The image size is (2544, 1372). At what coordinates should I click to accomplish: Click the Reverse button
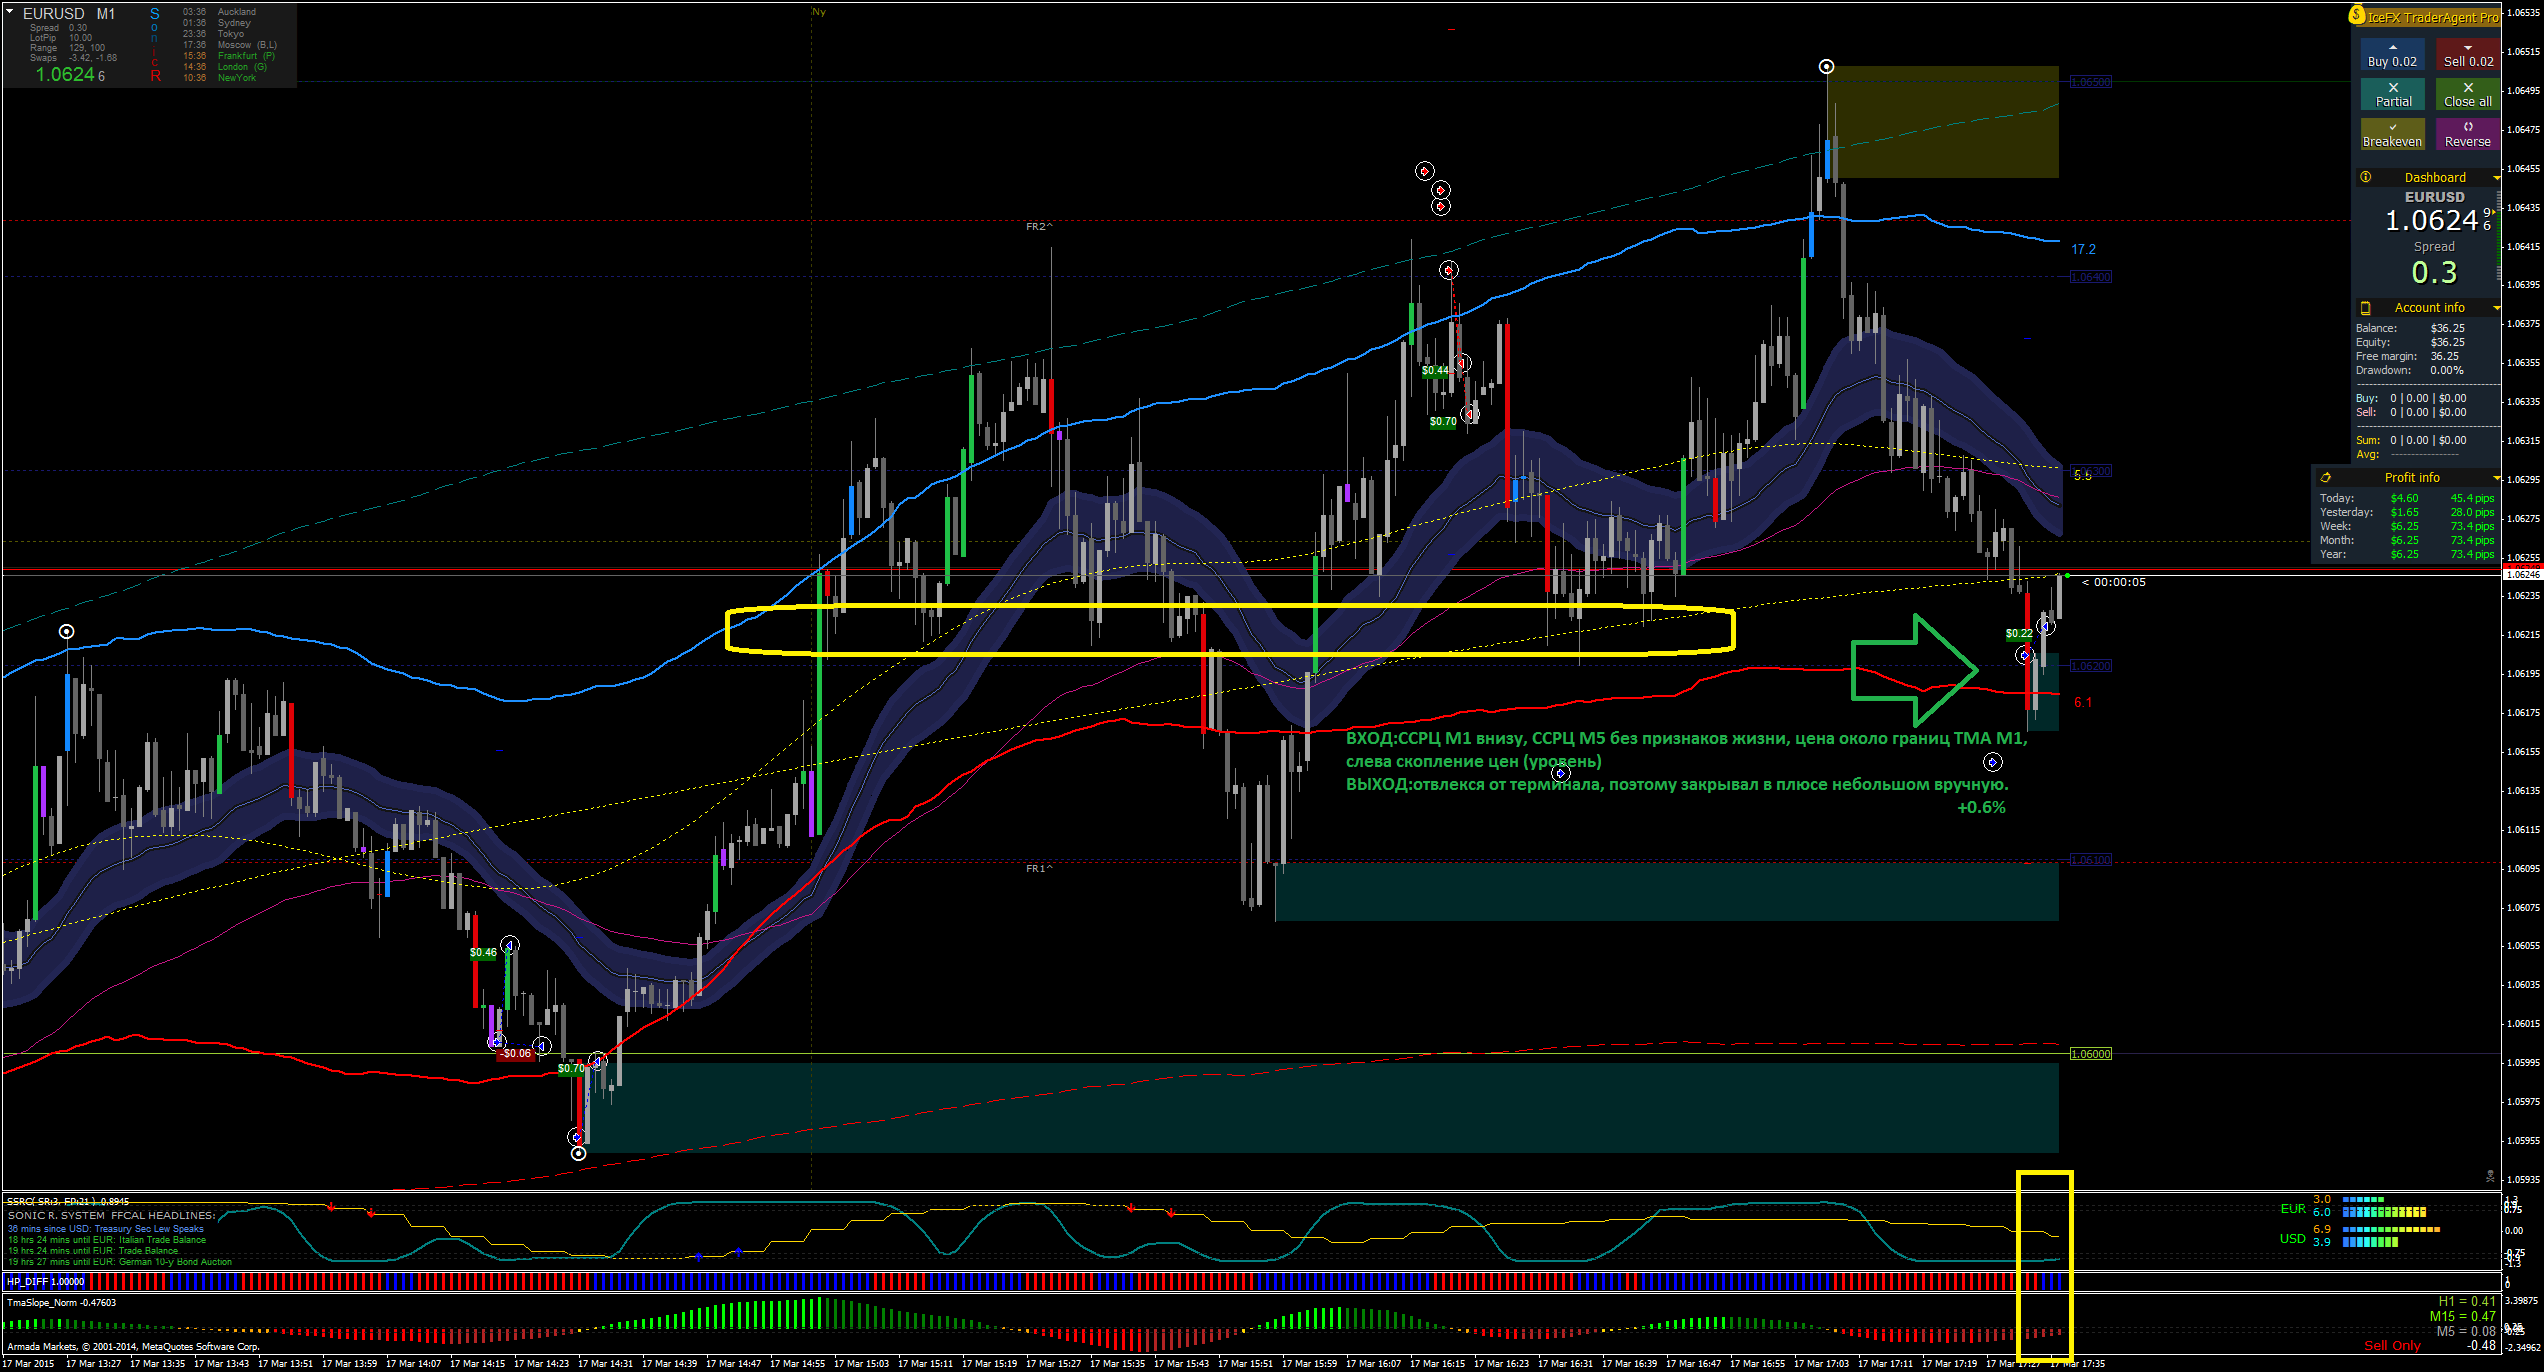pyautogui.click(x=2468, y=135)
